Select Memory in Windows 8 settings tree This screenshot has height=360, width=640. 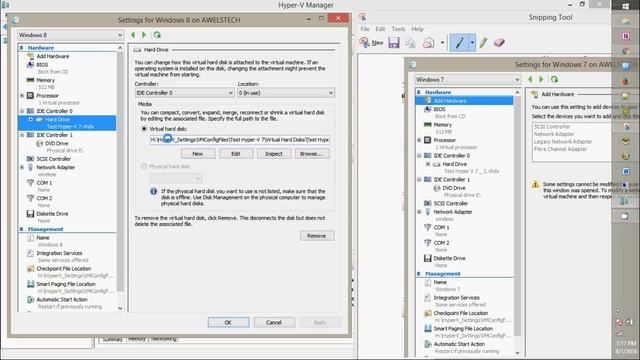pyautogui.click(x=45, y=80)
